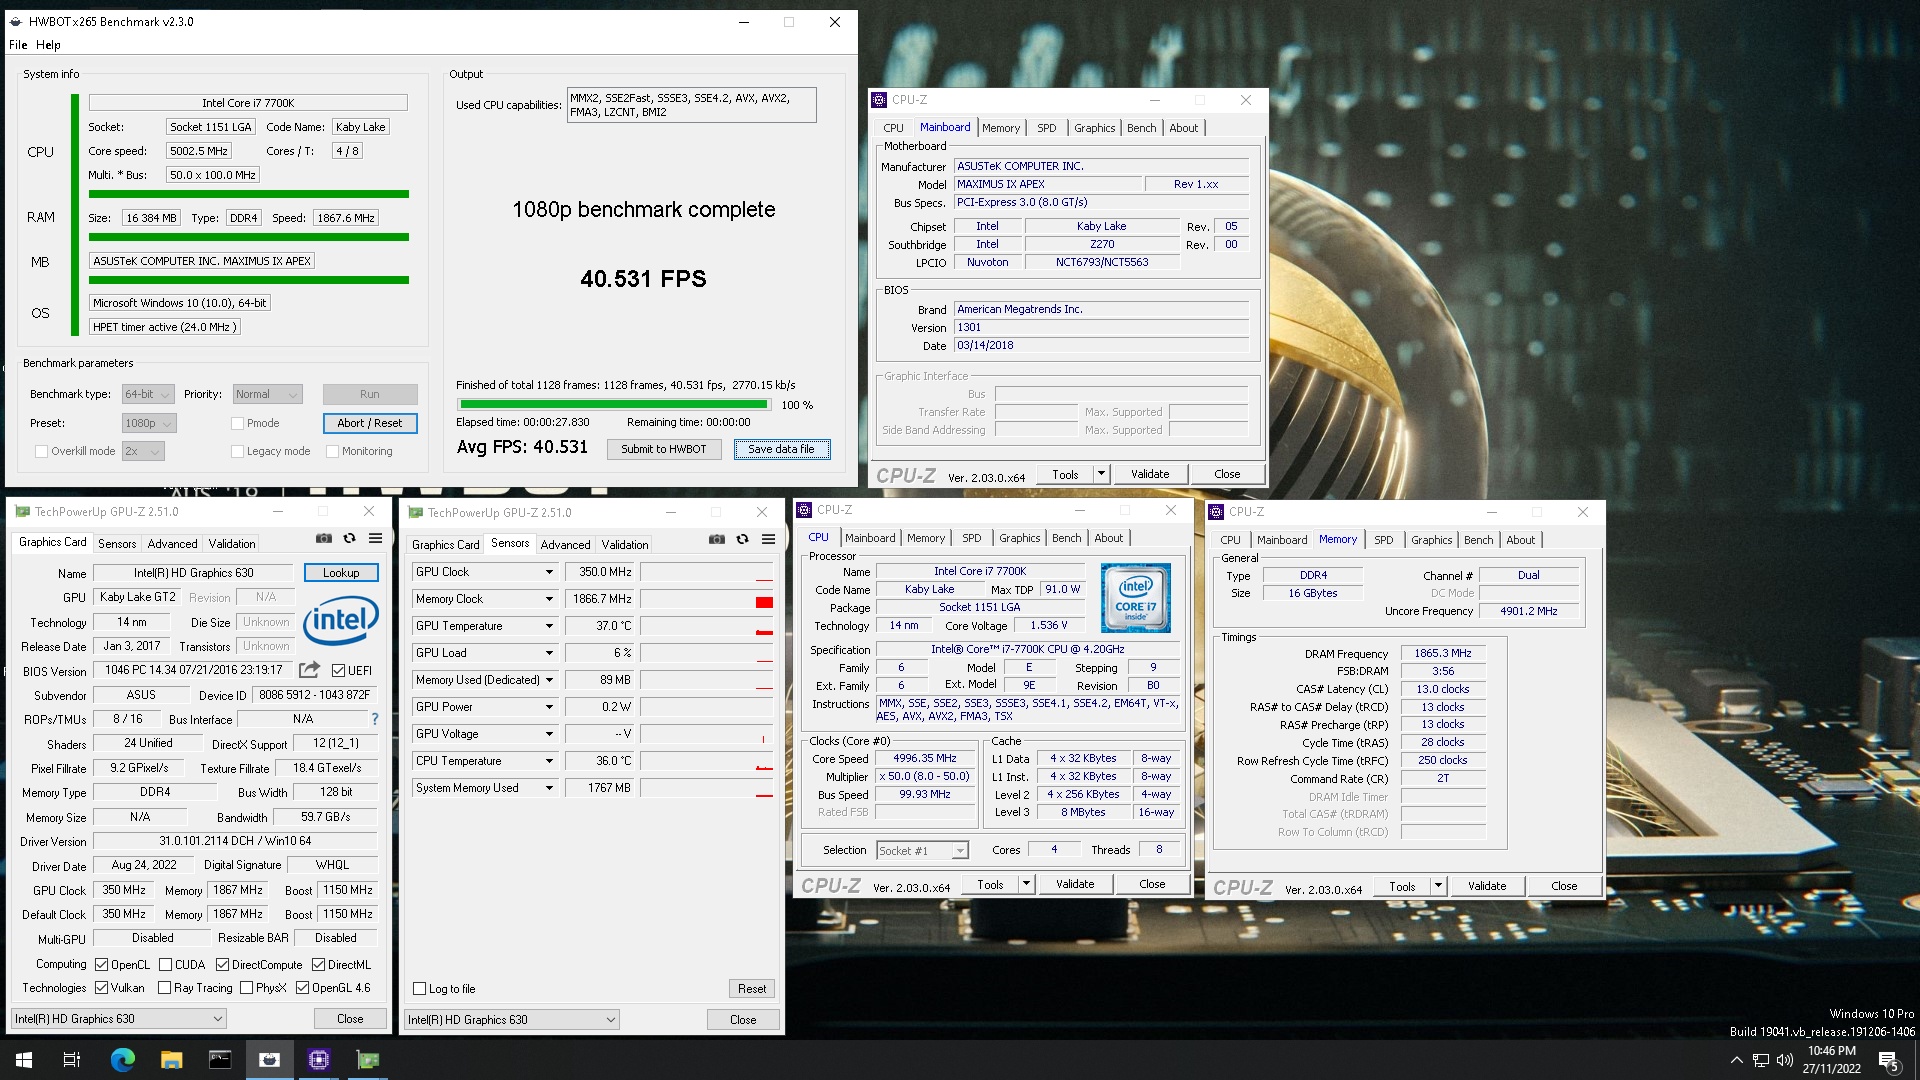Screen dimensions: 1920x1080
Task: Click camera icon in GPU-Z Sensors window
Action: tap(717, 539)
